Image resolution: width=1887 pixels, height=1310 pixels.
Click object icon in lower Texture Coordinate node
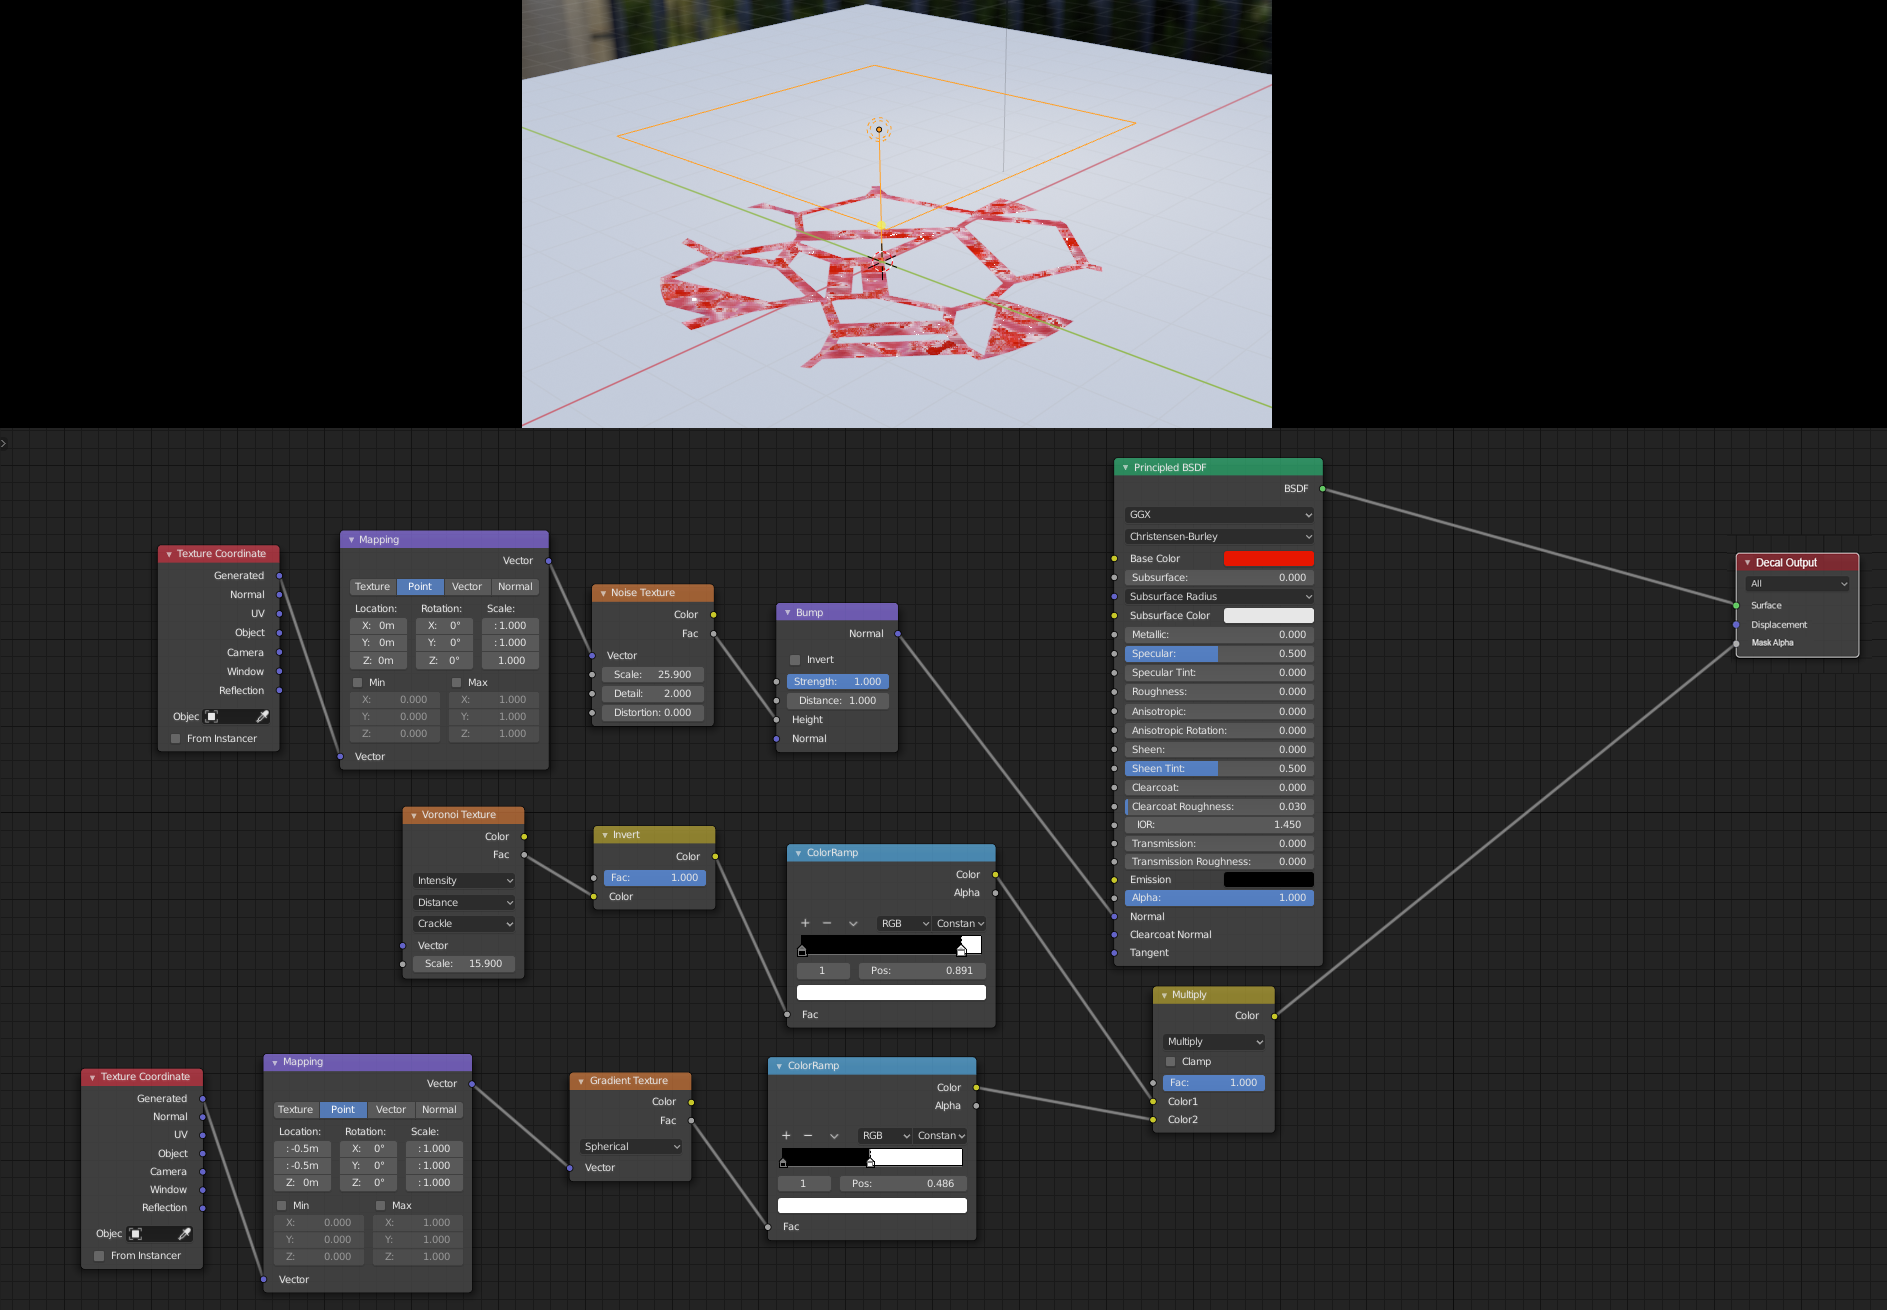tap(135, 1233)
